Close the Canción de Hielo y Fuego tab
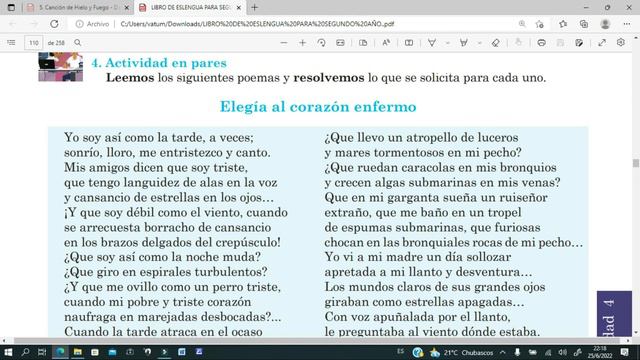This screenshot has height=360, width=640. point(127,8)
